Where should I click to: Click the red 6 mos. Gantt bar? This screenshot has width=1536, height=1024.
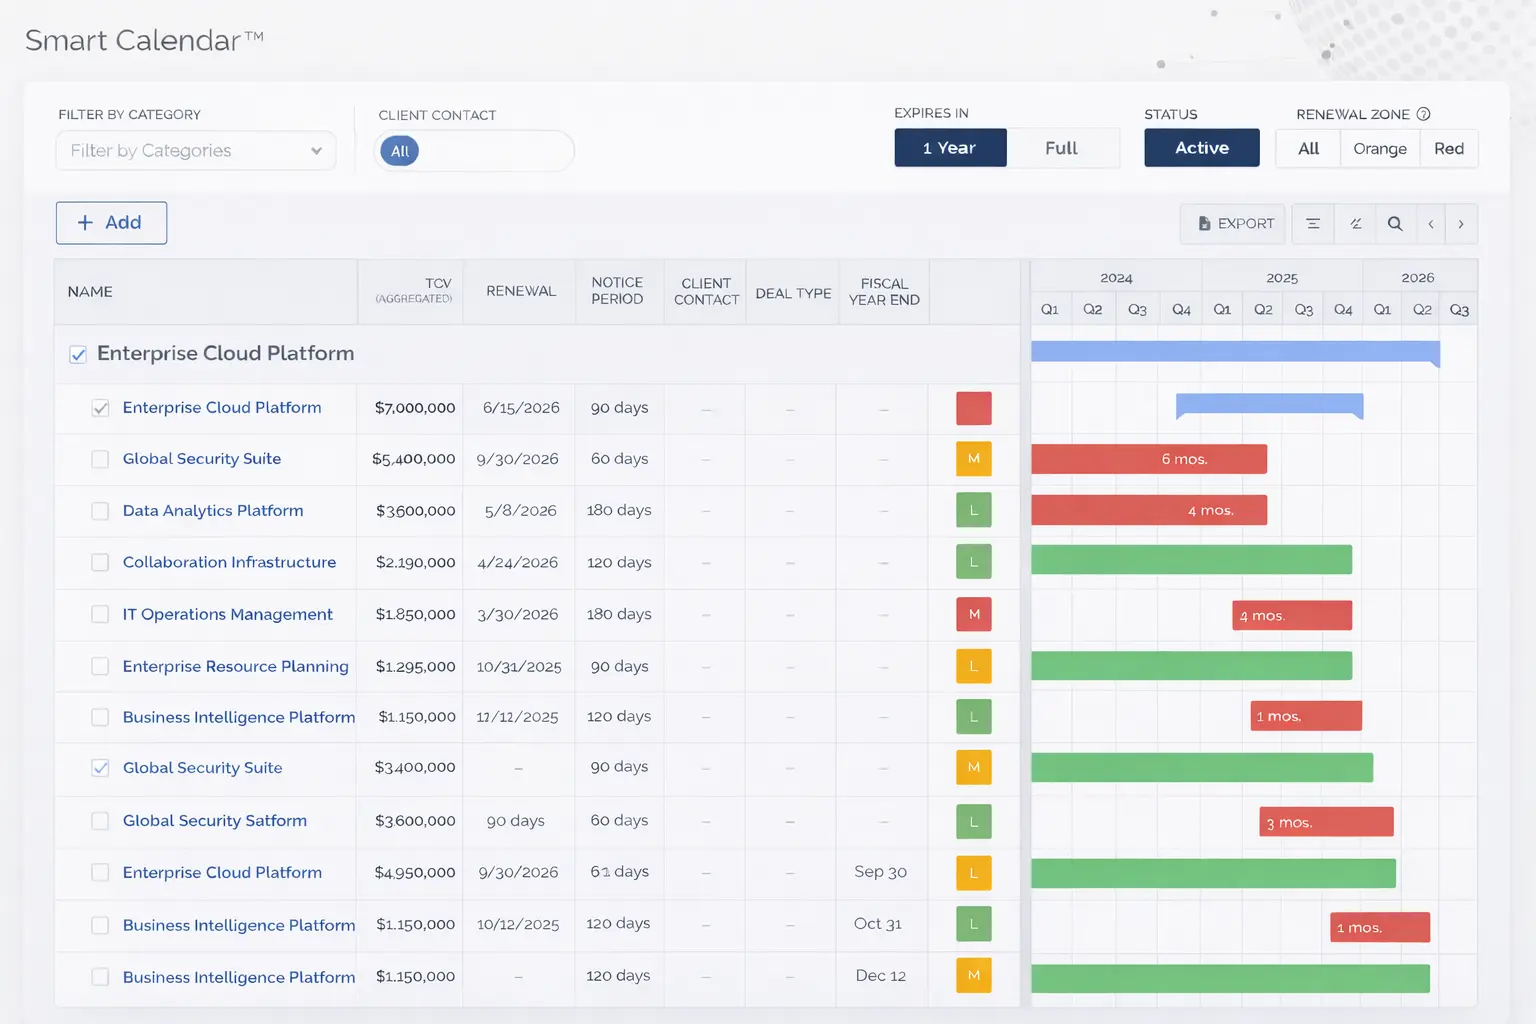[1148, 459]
